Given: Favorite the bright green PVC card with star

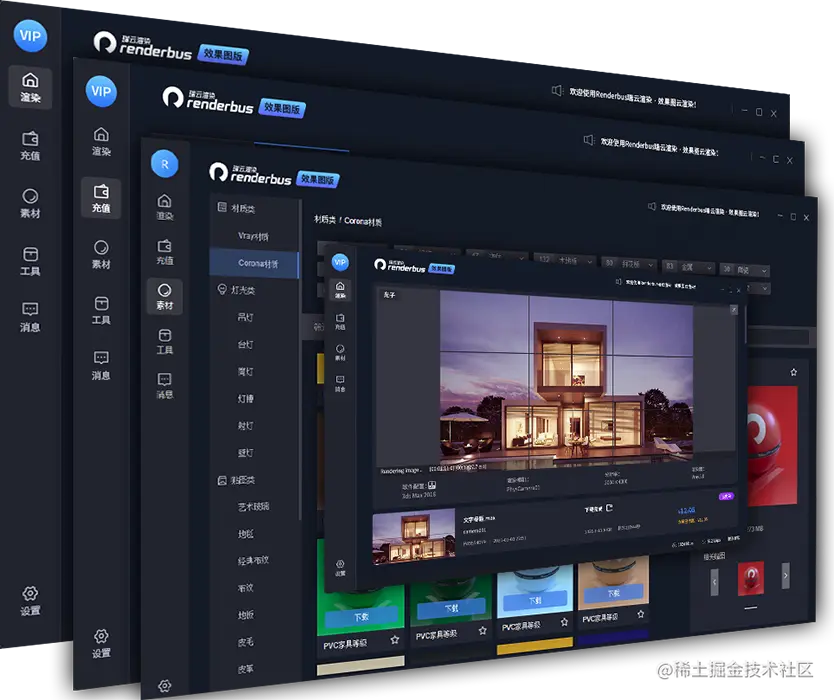Looking at the screenshot, I should tap(395, 640).
